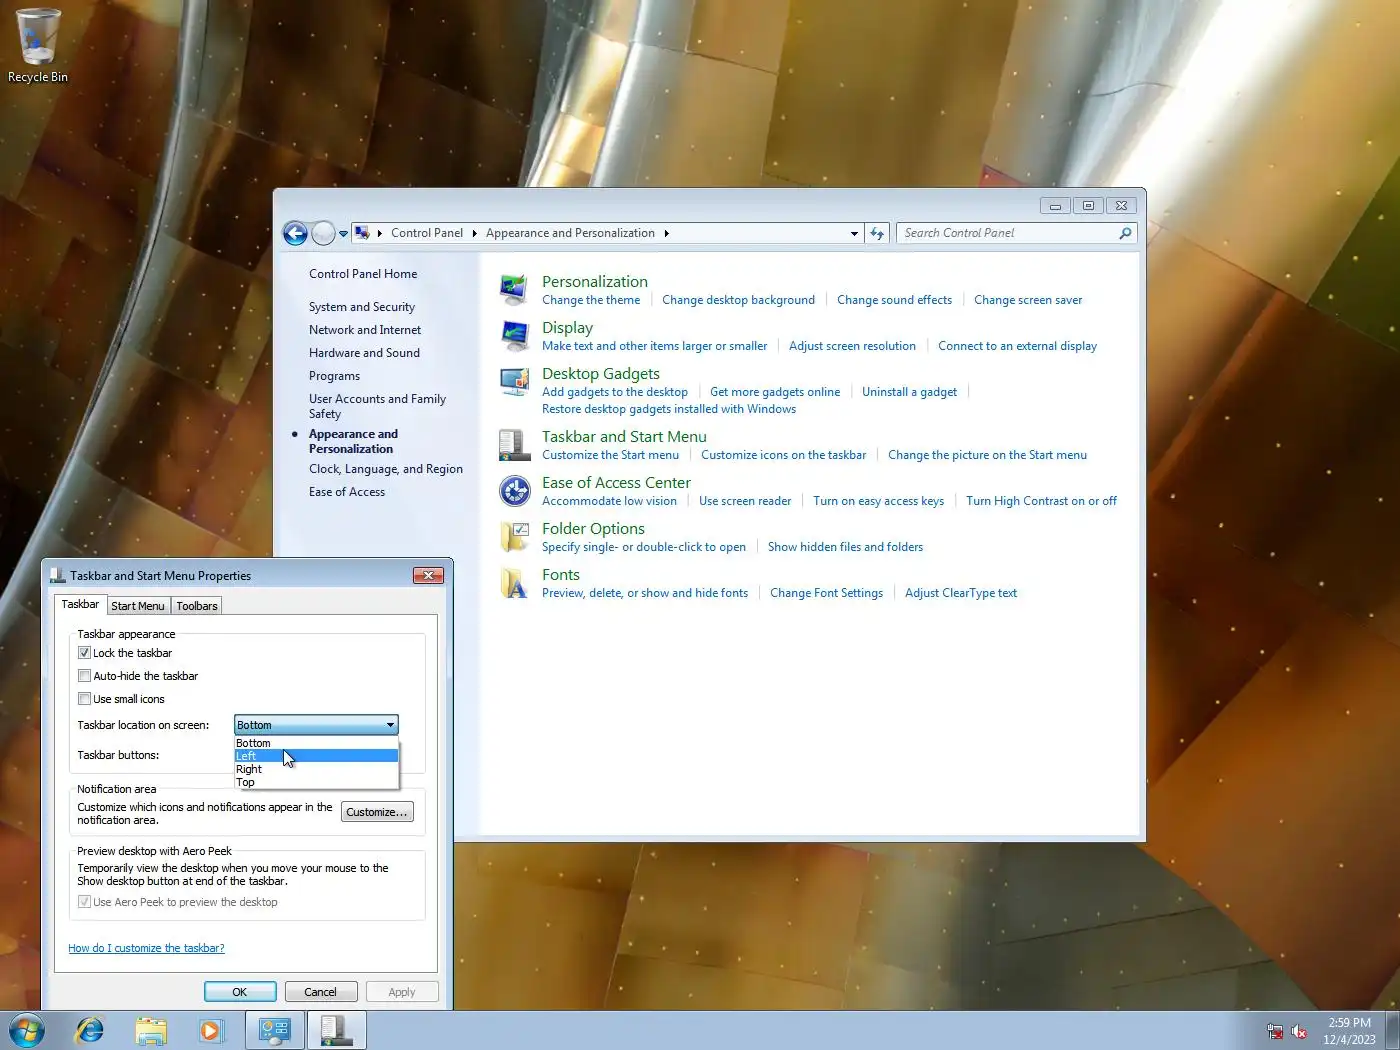Click the muted volume tray icon
This screenshot has height=1050, width=1400.
pyautogui.click(x=1299, y=1031)
